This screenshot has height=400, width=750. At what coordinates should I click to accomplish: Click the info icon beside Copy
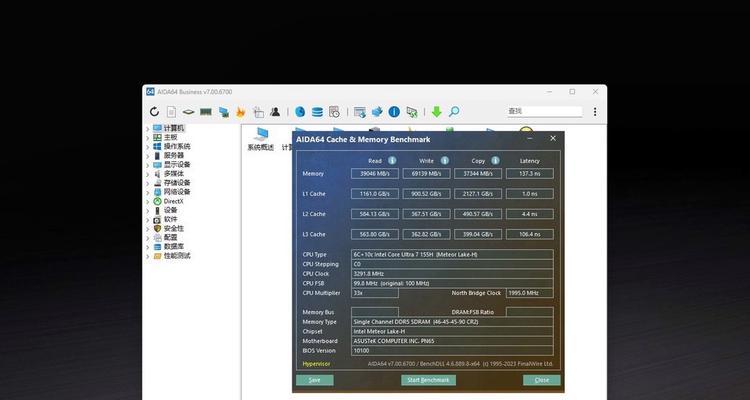pyautogui.click(x=495, y=161)
